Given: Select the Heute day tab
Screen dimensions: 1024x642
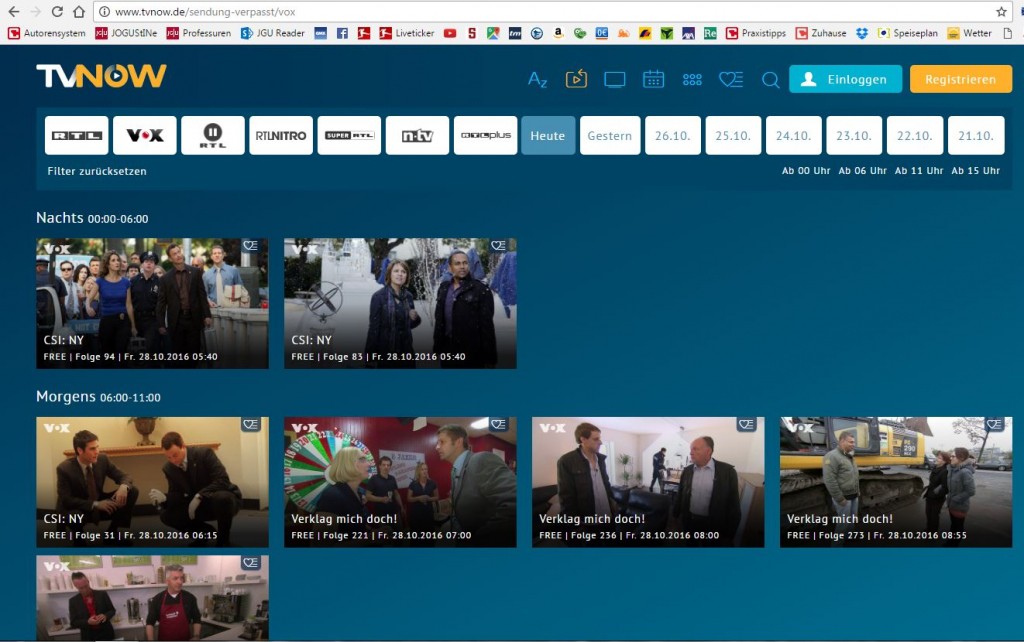Looking at the screenshot, I should tap(548, 136).
